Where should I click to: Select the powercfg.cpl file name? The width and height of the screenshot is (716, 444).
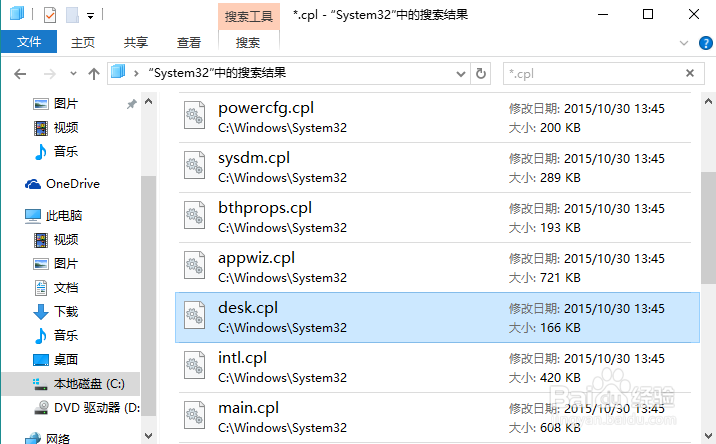pos(266,108)
